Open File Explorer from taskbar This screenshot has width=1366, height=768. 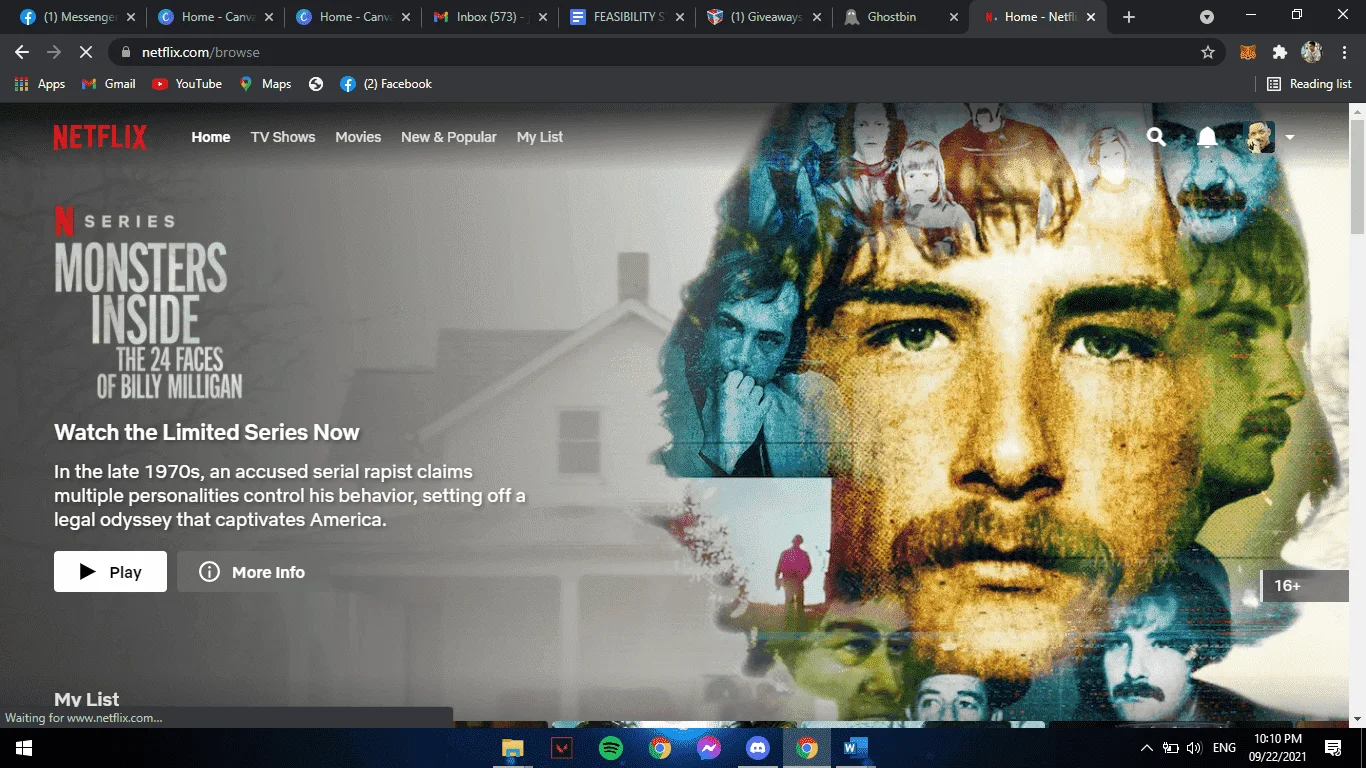513,748
